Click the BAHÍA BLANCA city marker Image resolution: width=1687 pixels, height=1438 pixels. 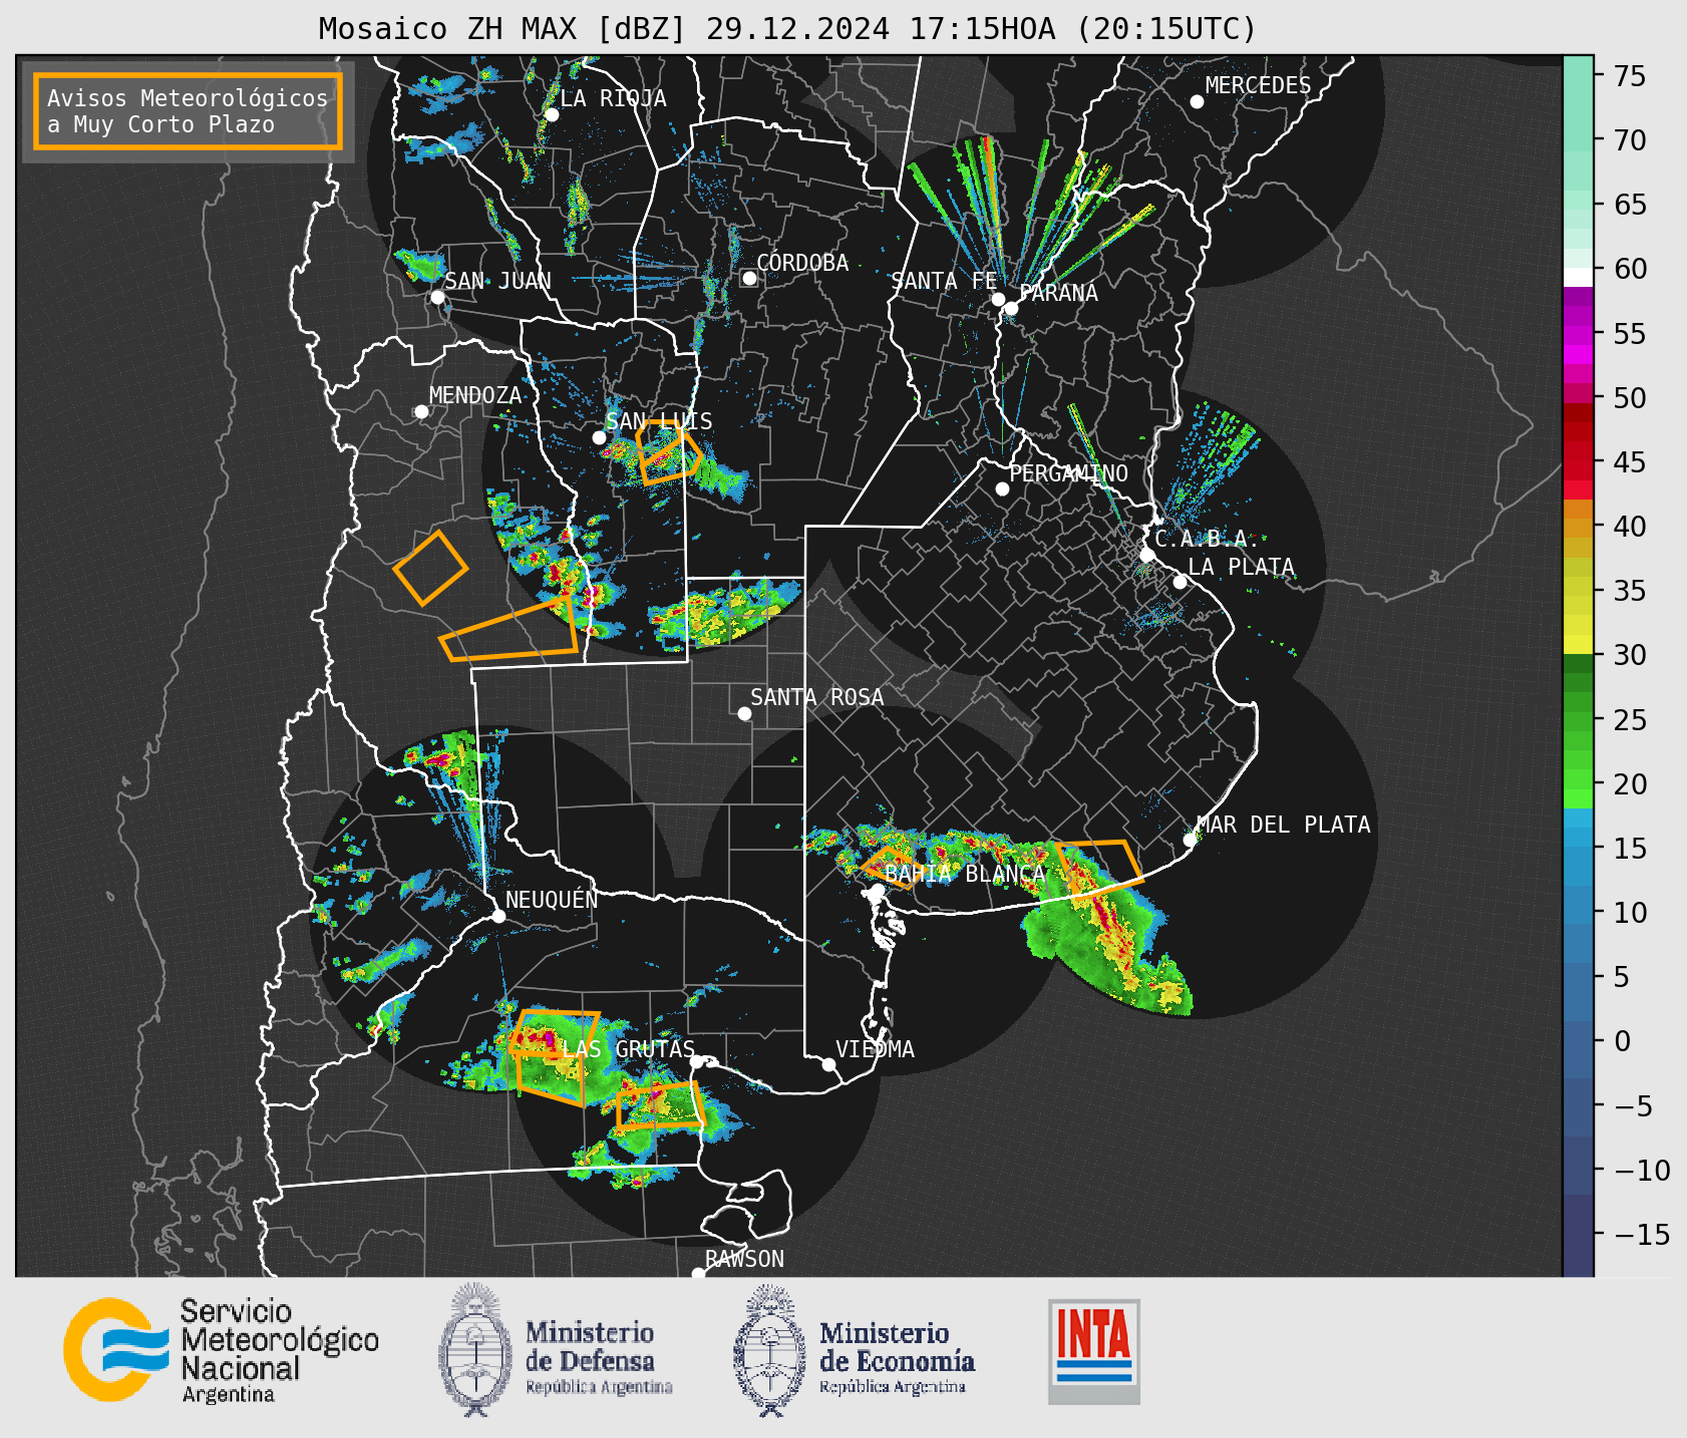click(877, 890)
